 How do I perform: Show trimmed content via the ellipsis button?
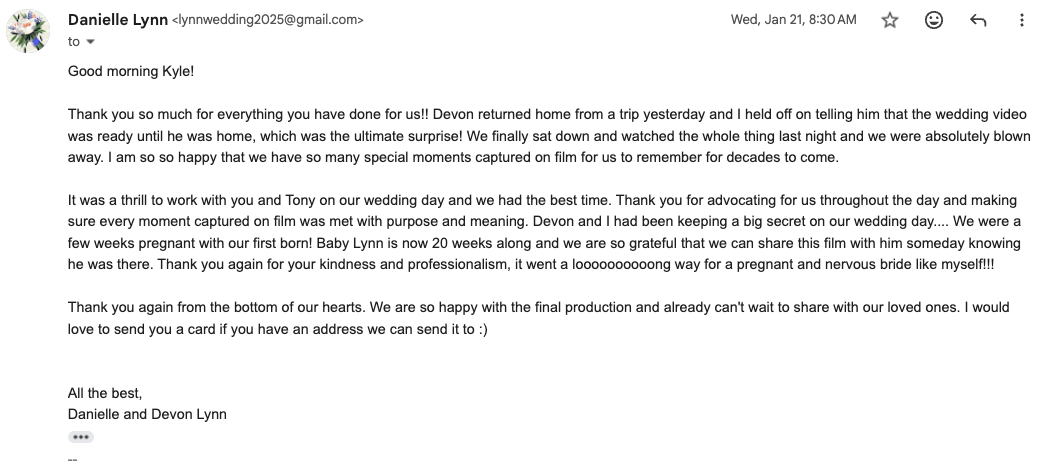pyautogui.click(x=81, y=437)
